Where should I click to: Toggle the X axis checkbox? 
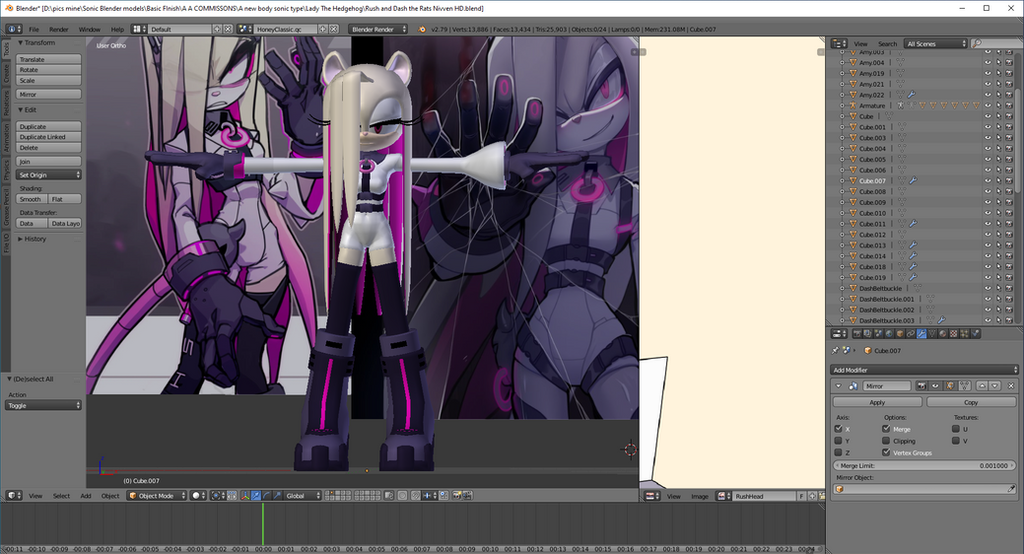(839, 429)
